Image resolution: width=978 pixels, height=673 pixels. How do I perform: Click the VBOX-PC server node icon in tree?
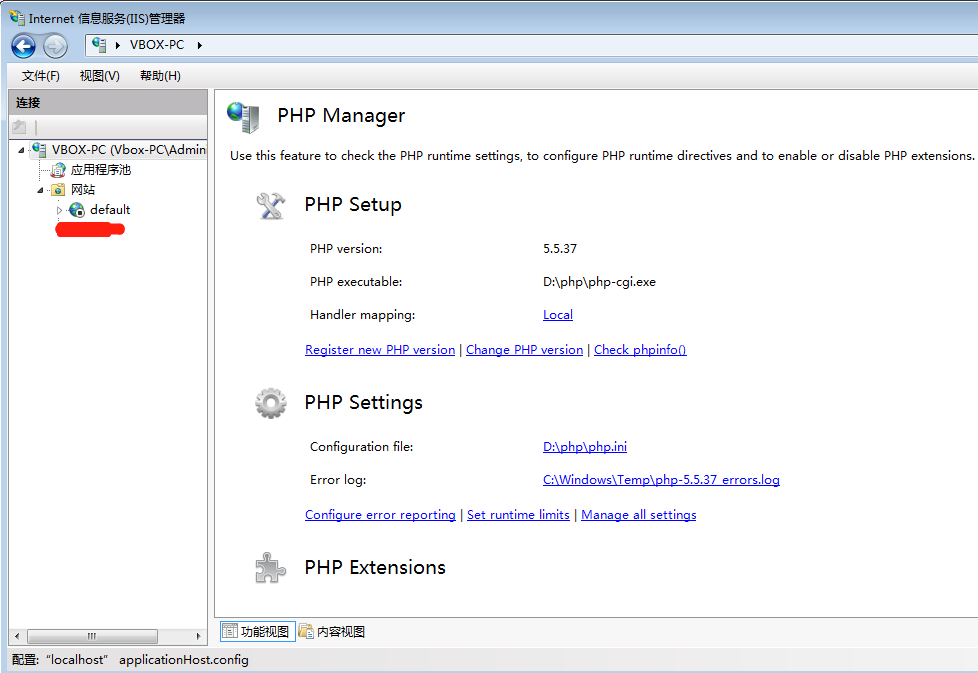pyautogui.click(x=39, y=150)
